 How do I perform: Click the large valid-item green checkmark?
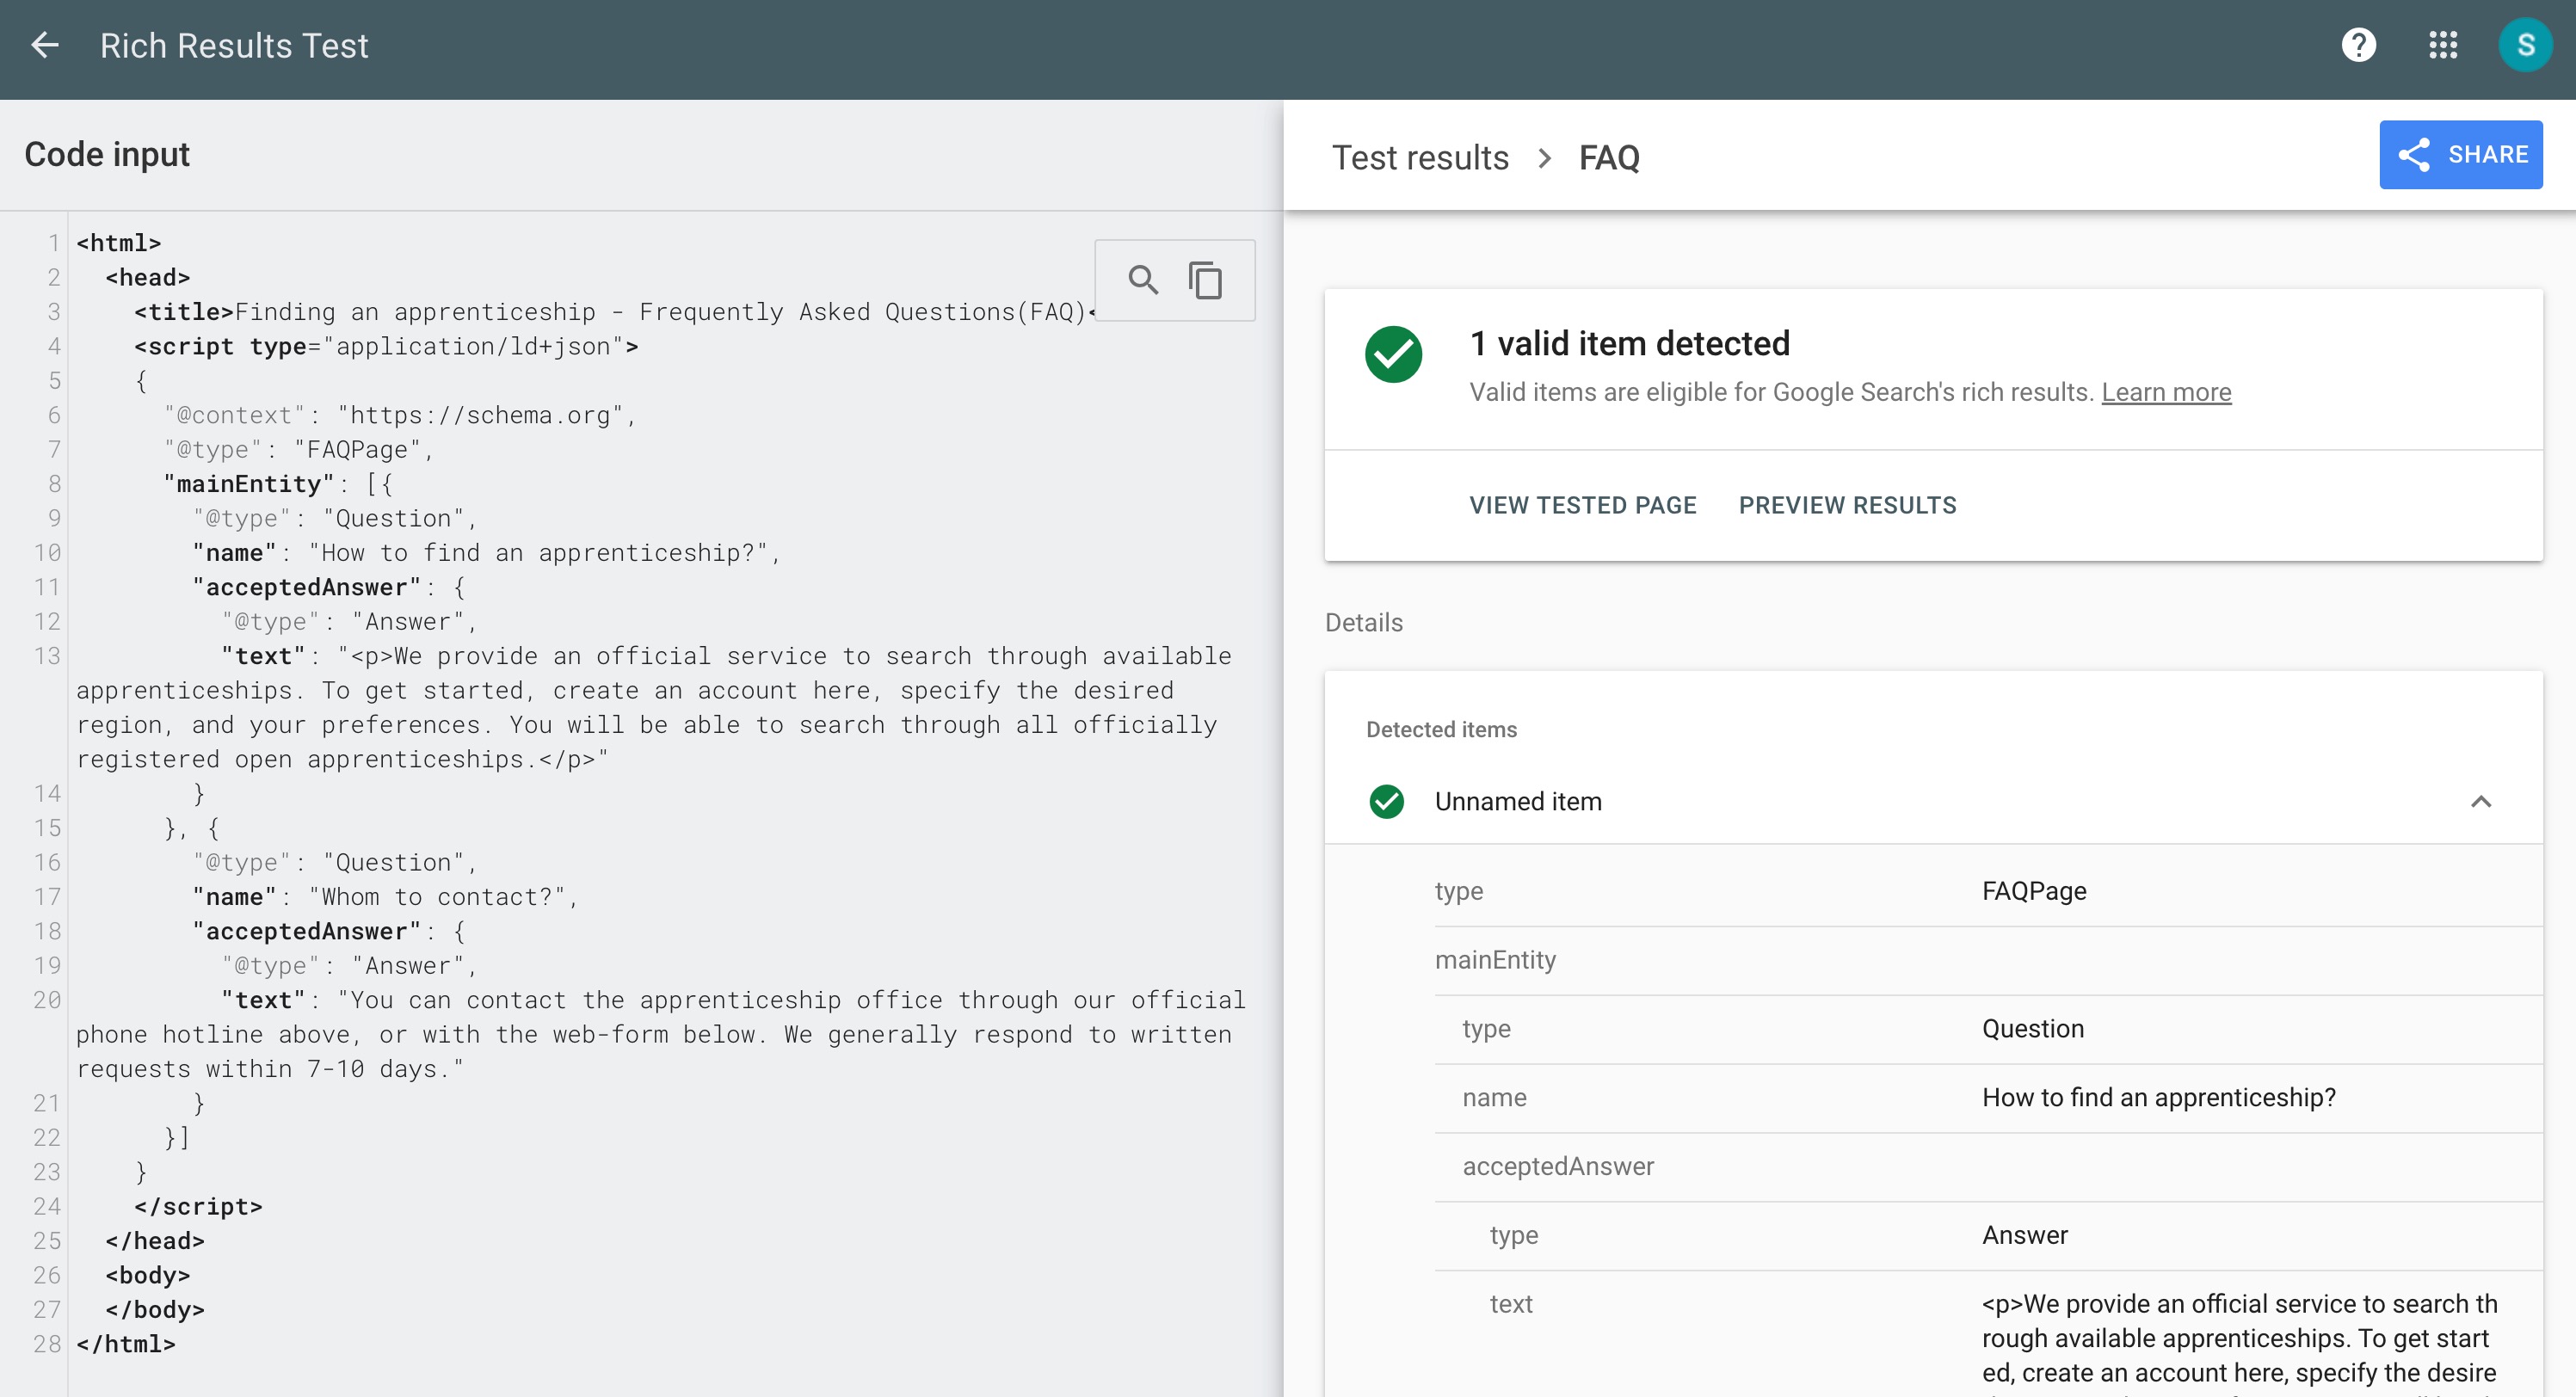(1393, 355)
